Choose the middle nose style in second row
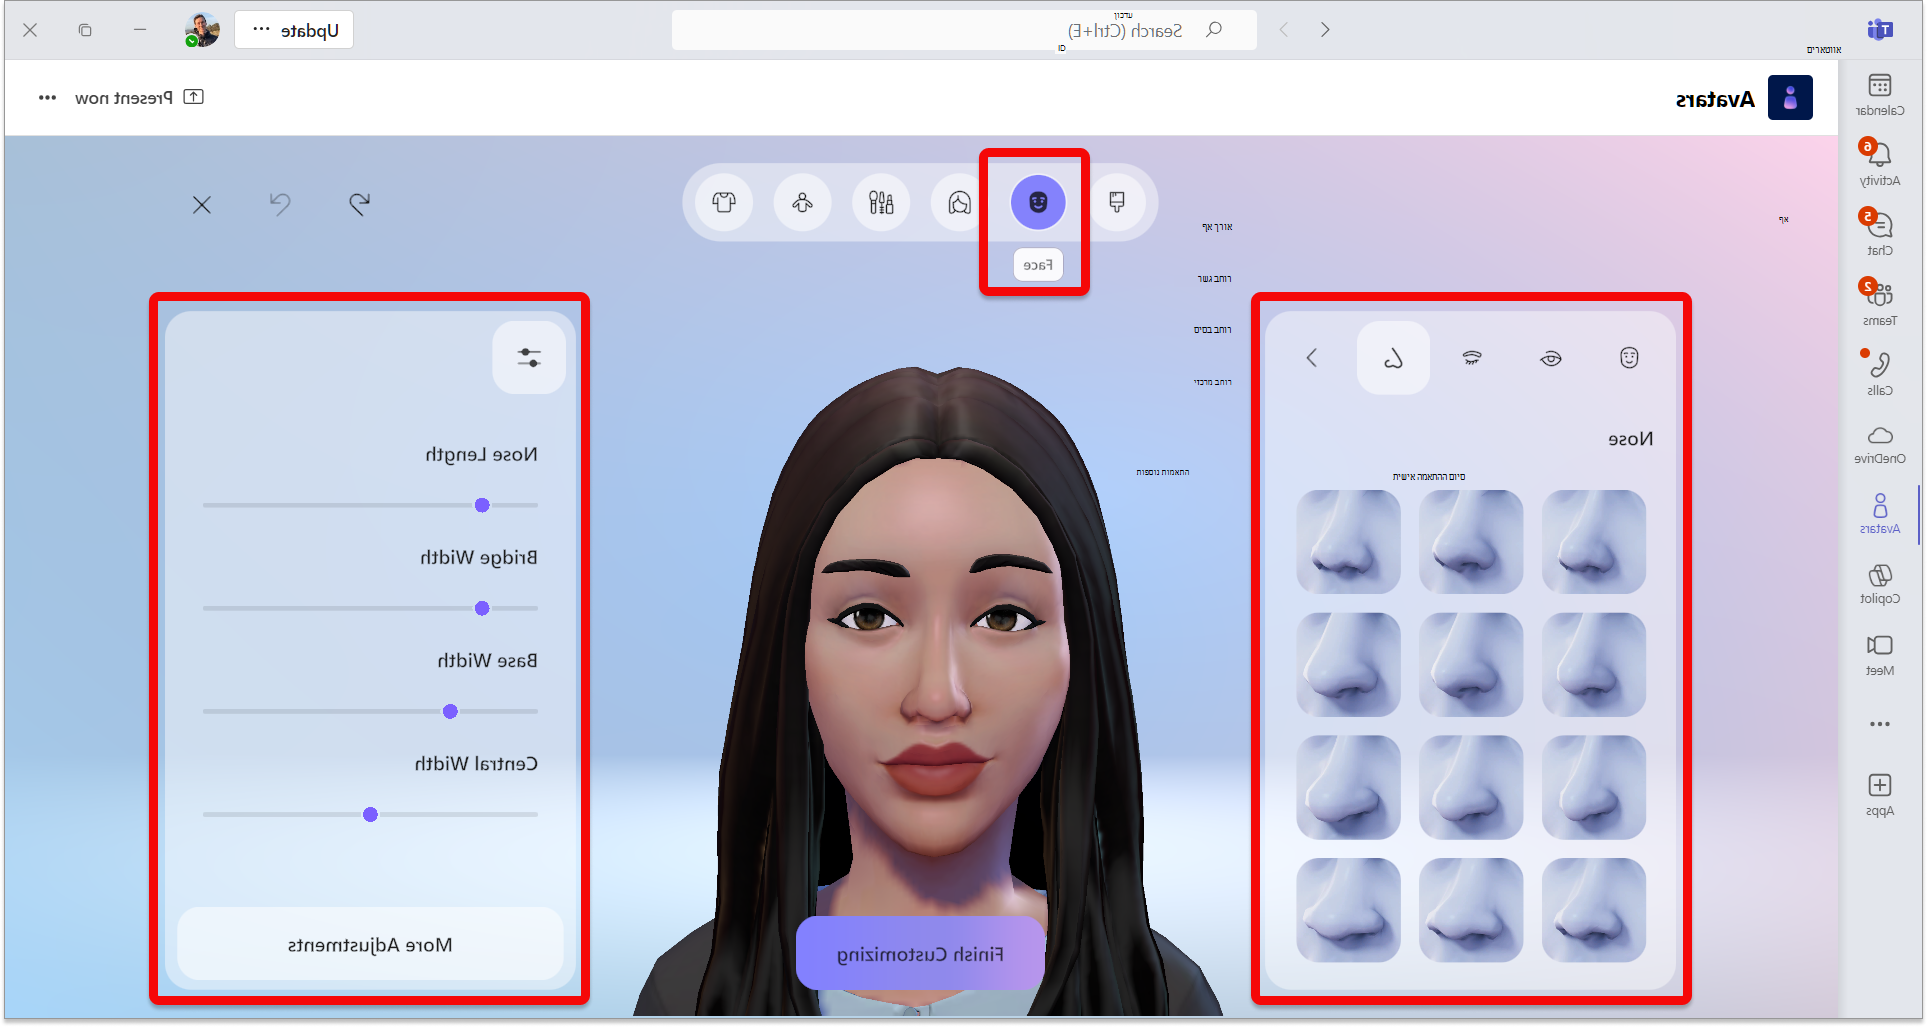1927x1027 pixels. click(1471, 665)
